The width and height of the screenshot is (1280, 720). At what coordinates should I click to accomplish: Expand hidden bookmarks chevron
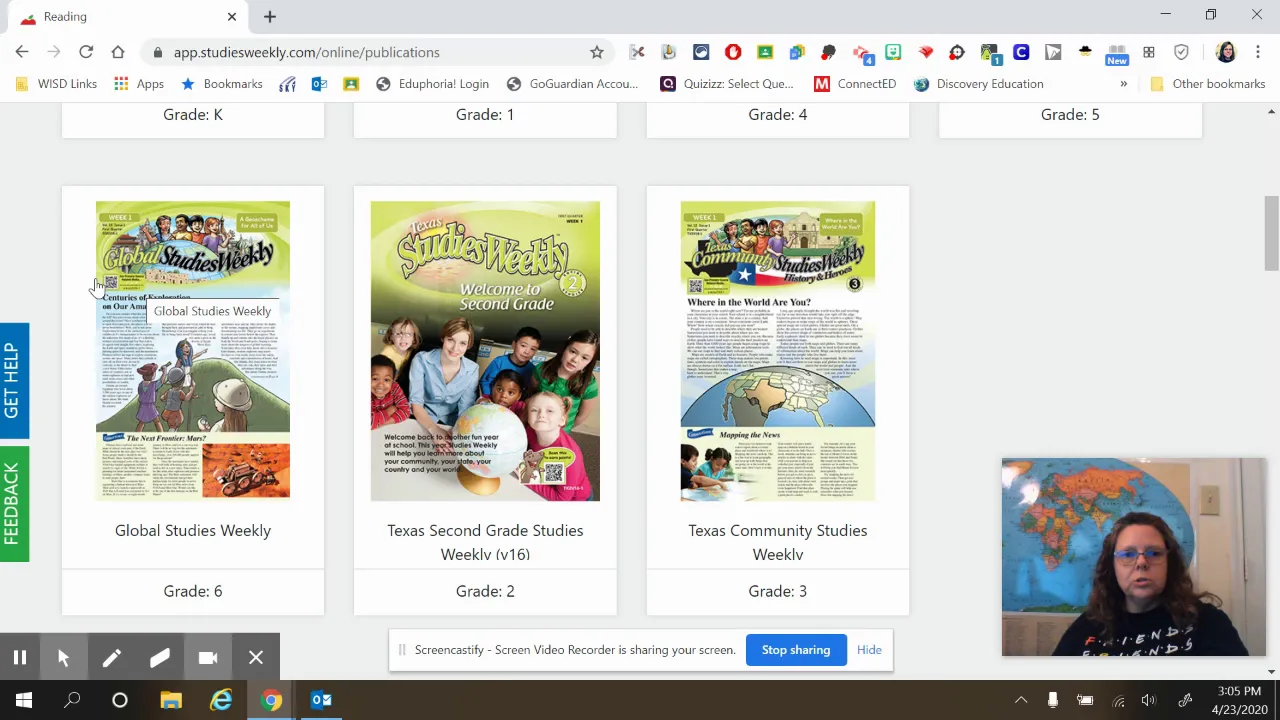click(1123, 84)
